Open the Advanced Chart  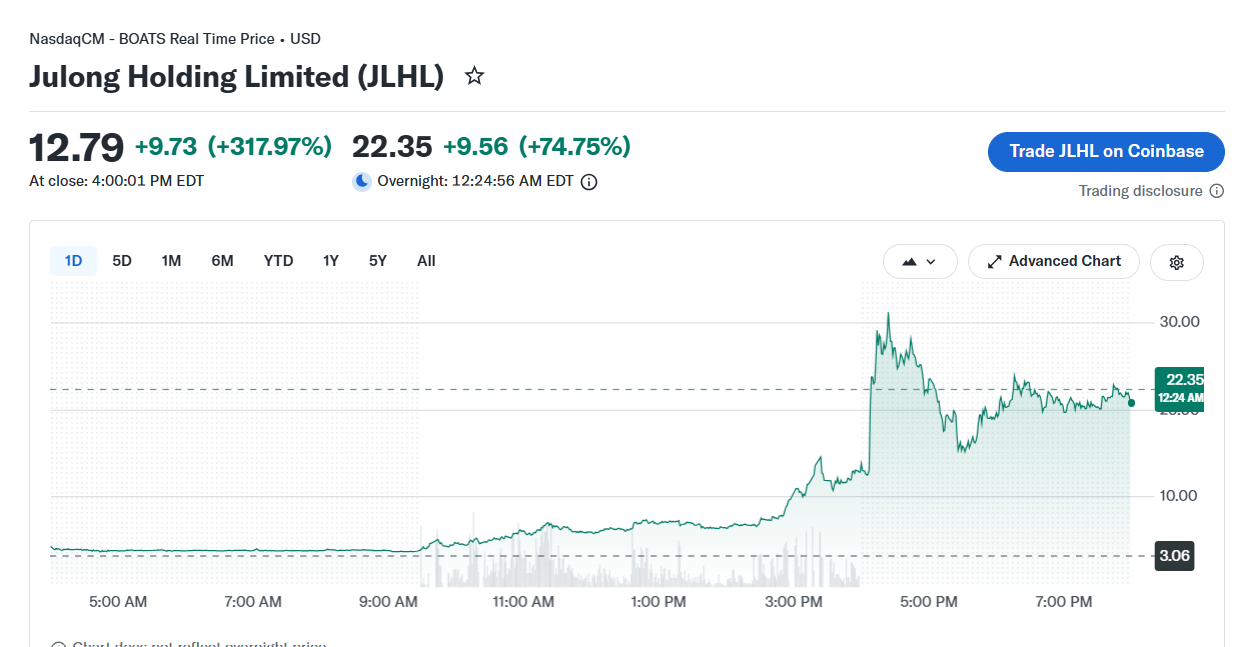[x=1053, y=261]
